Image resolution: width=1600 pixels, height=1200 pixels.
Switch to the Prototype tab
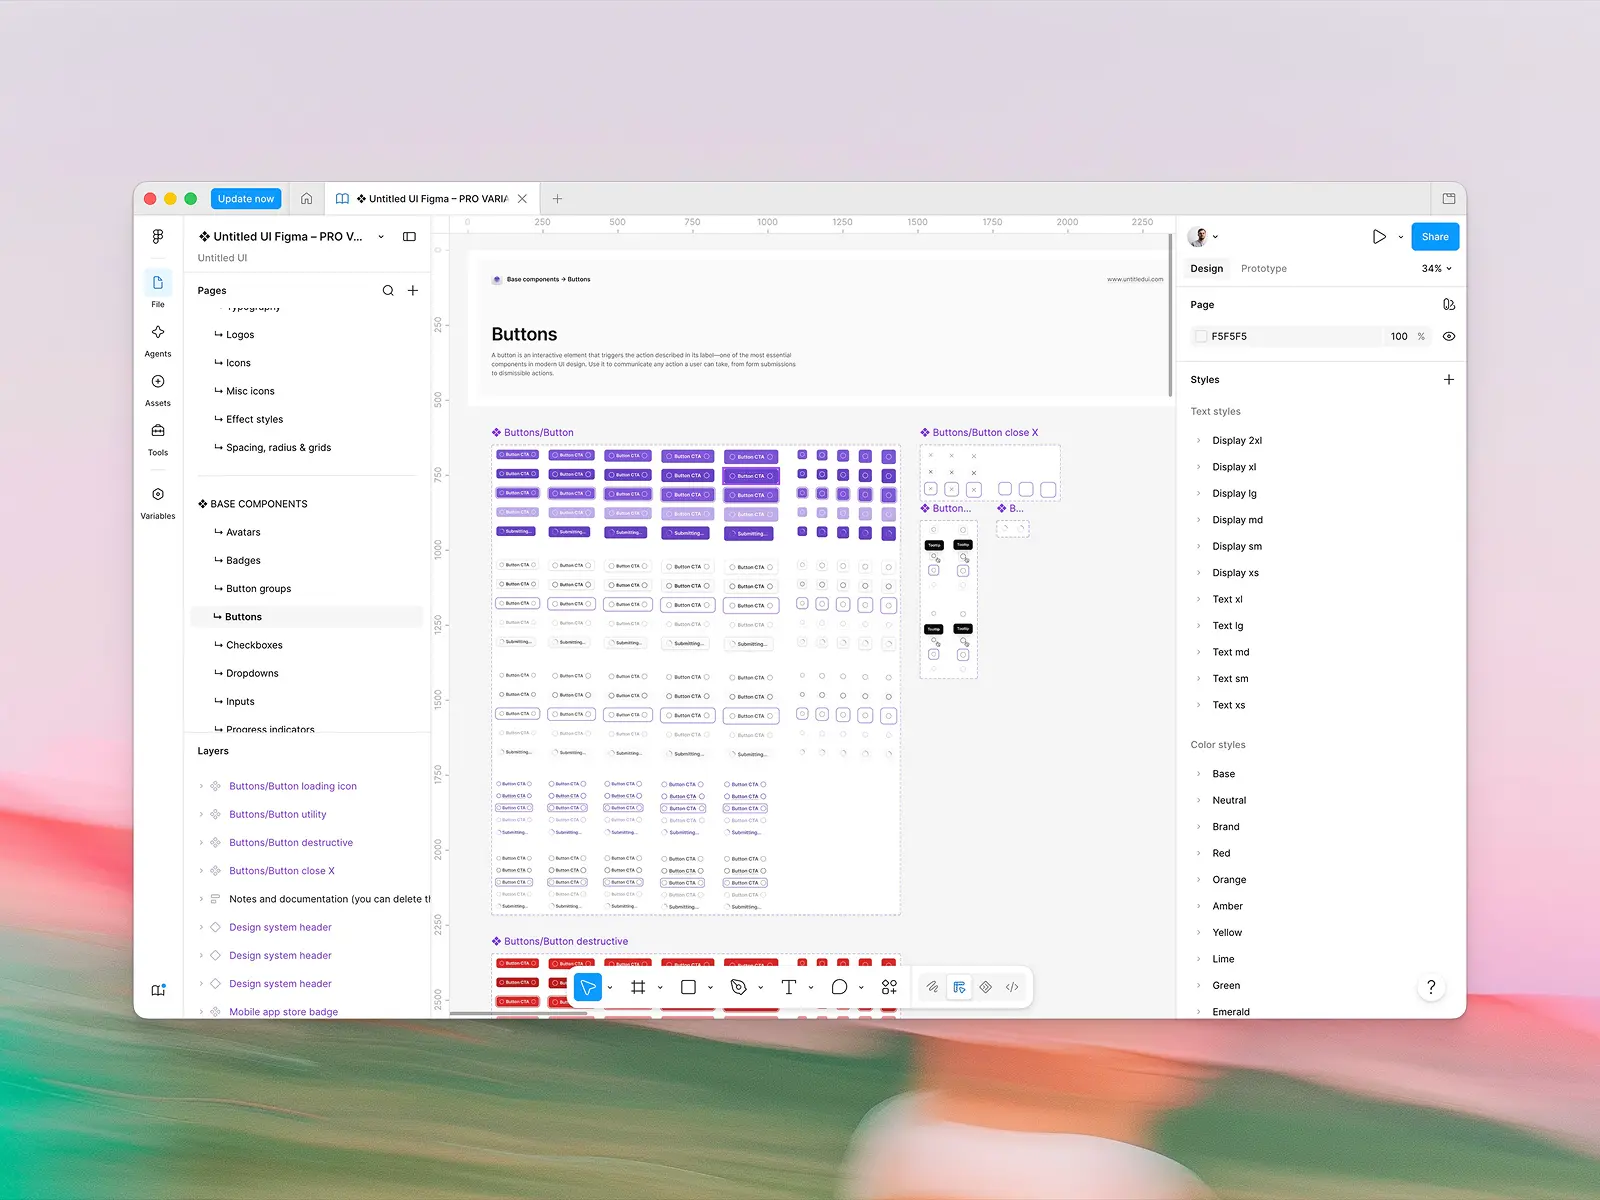coord(1263,269)
